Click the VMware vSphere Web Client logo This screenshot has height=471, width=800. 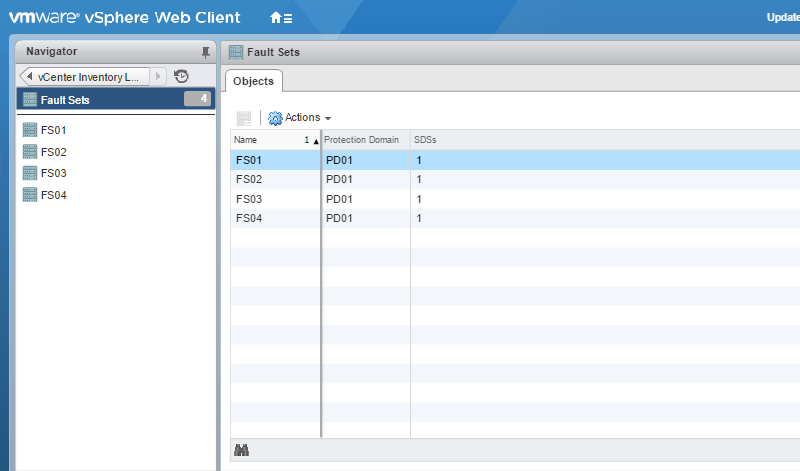click(x=124, y=17)
